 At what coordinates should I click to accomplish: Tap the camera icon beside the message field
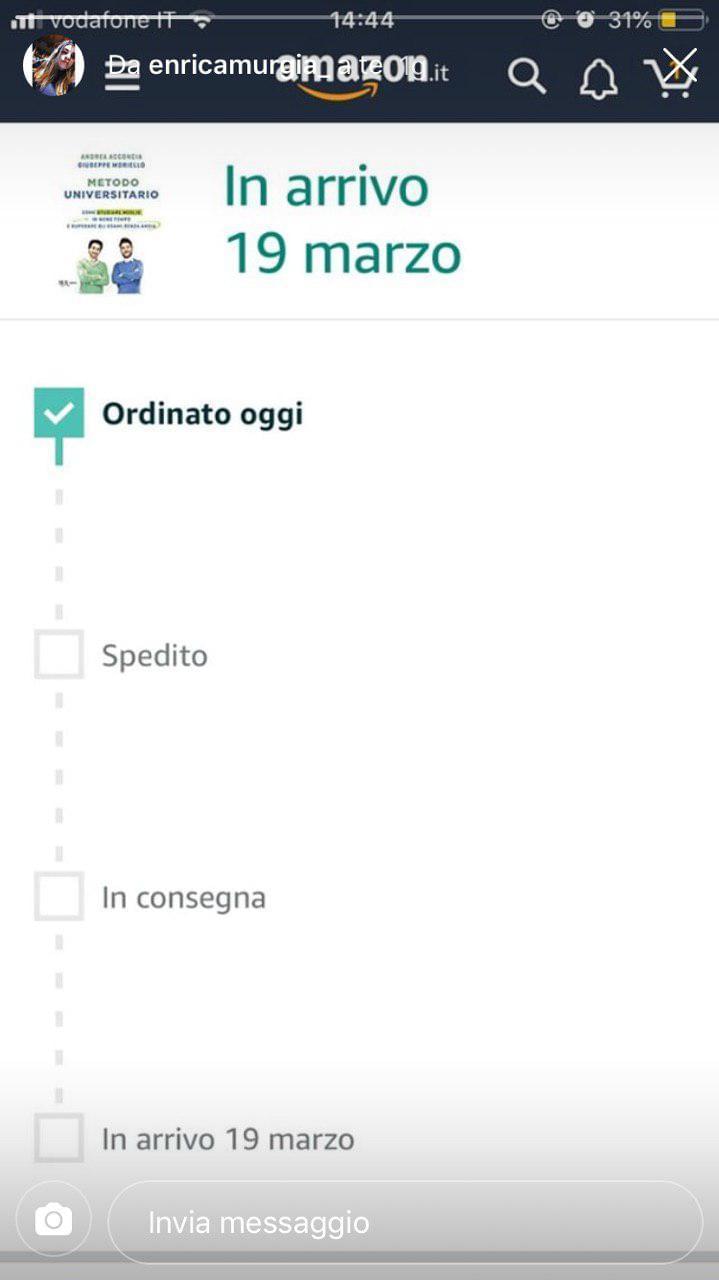click(x=53, y=1220)
